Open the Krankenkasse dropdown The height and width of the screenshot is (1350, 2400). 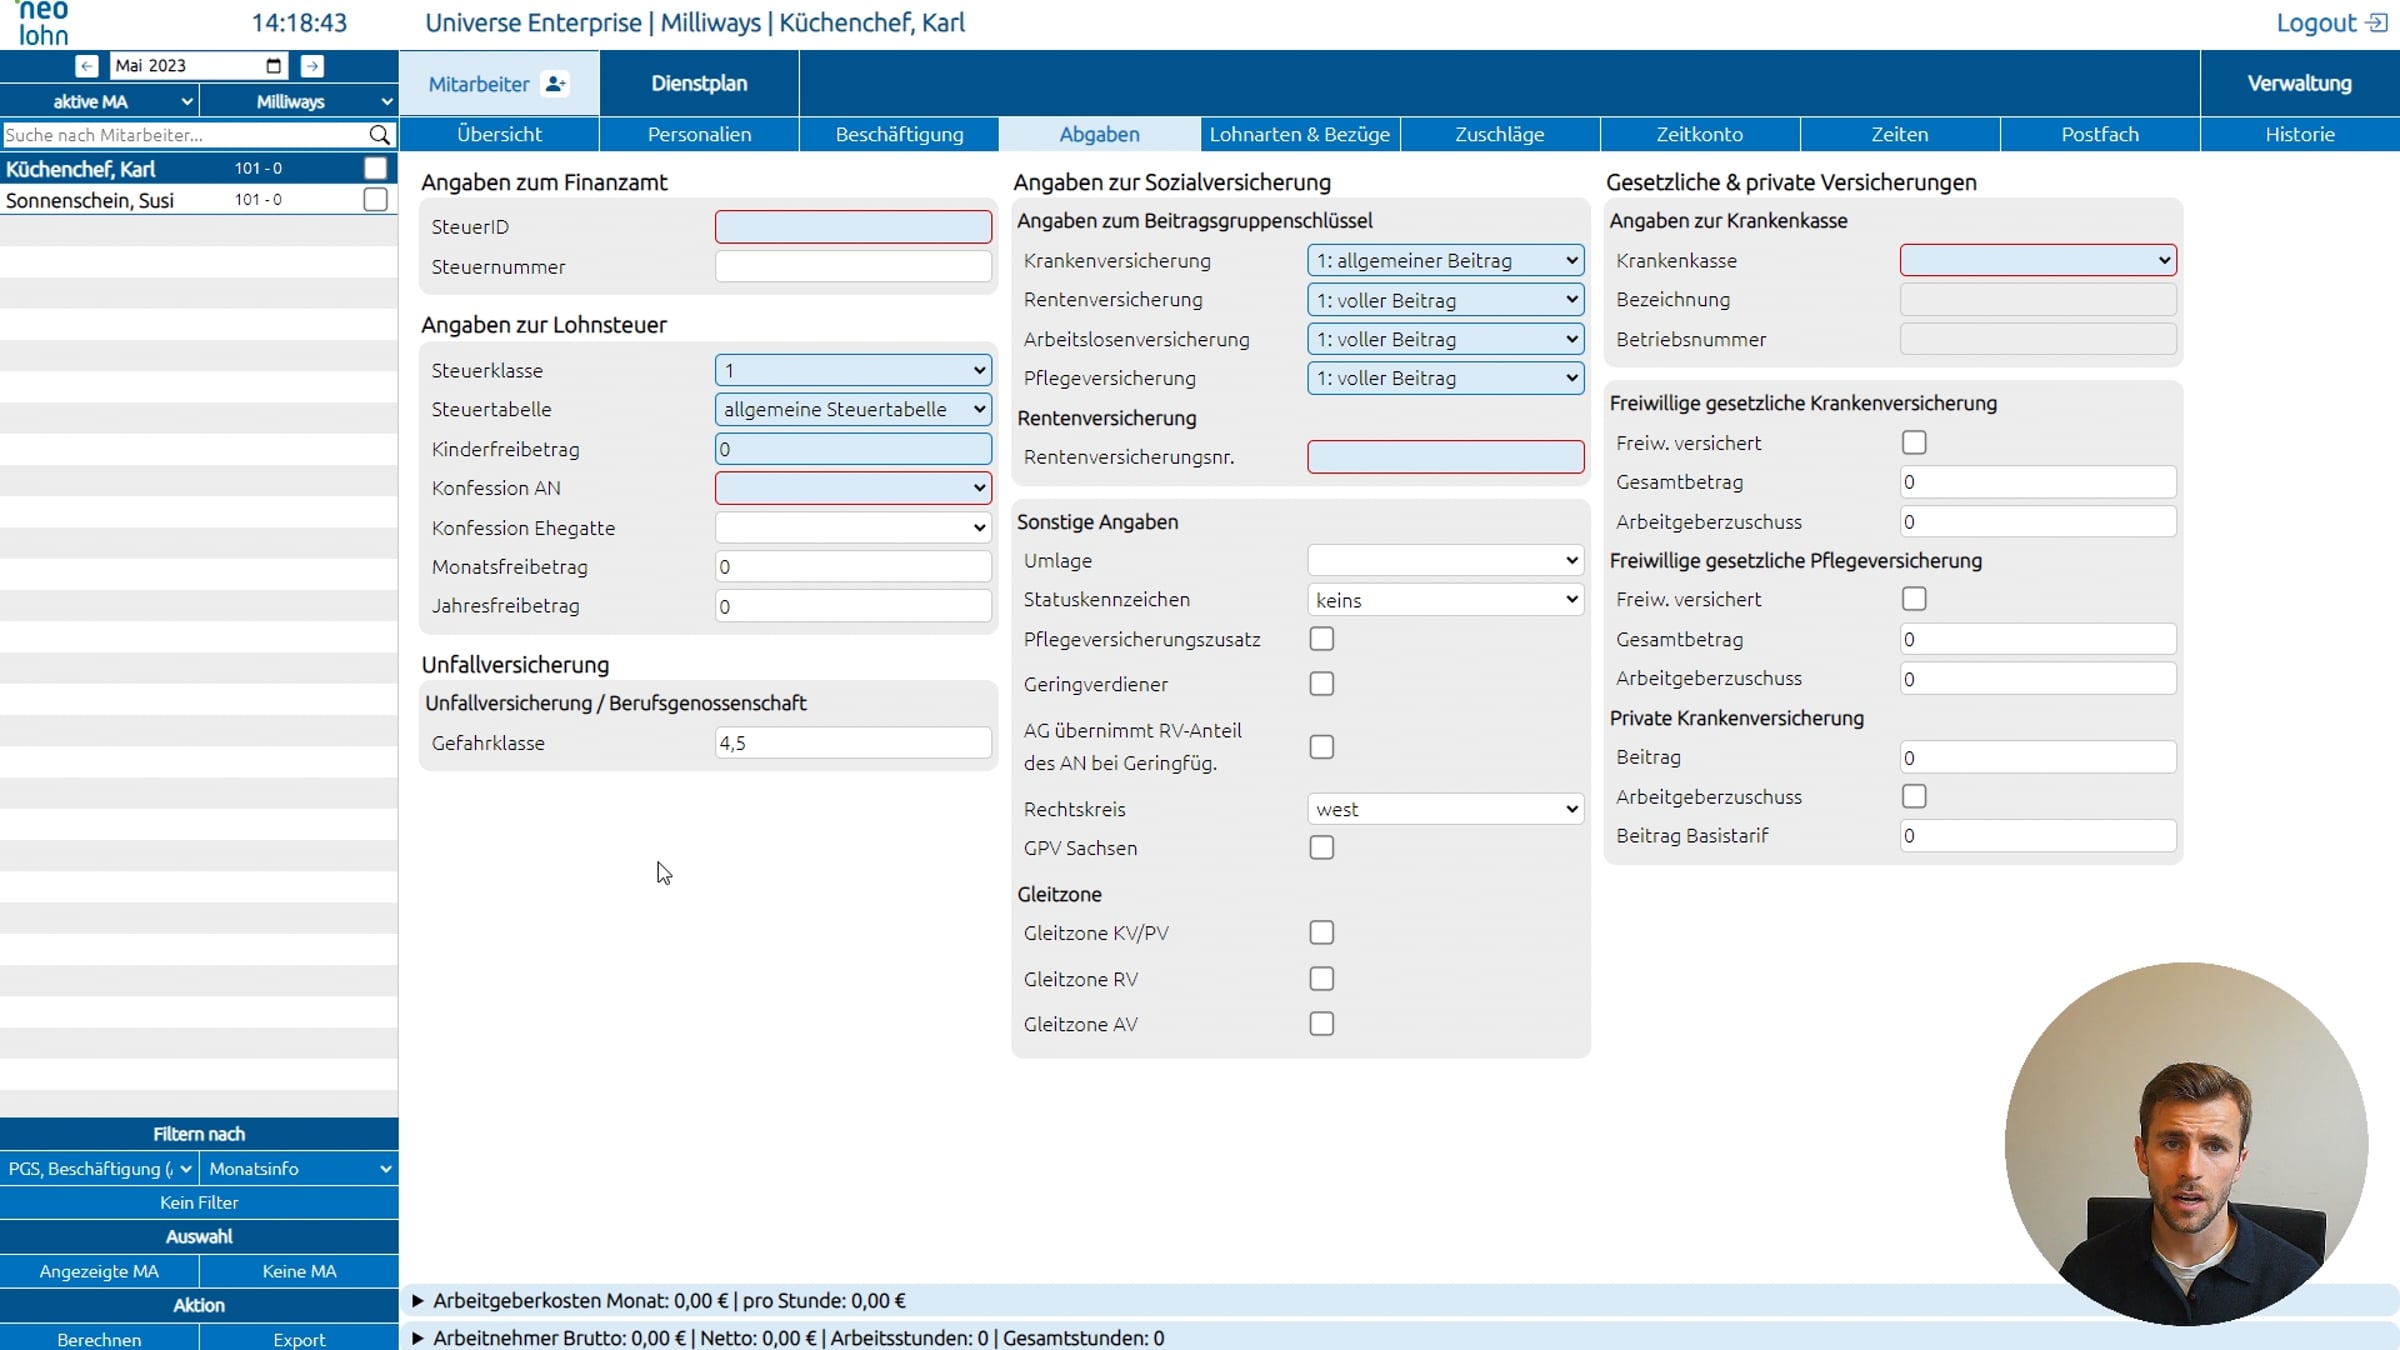2038,260
